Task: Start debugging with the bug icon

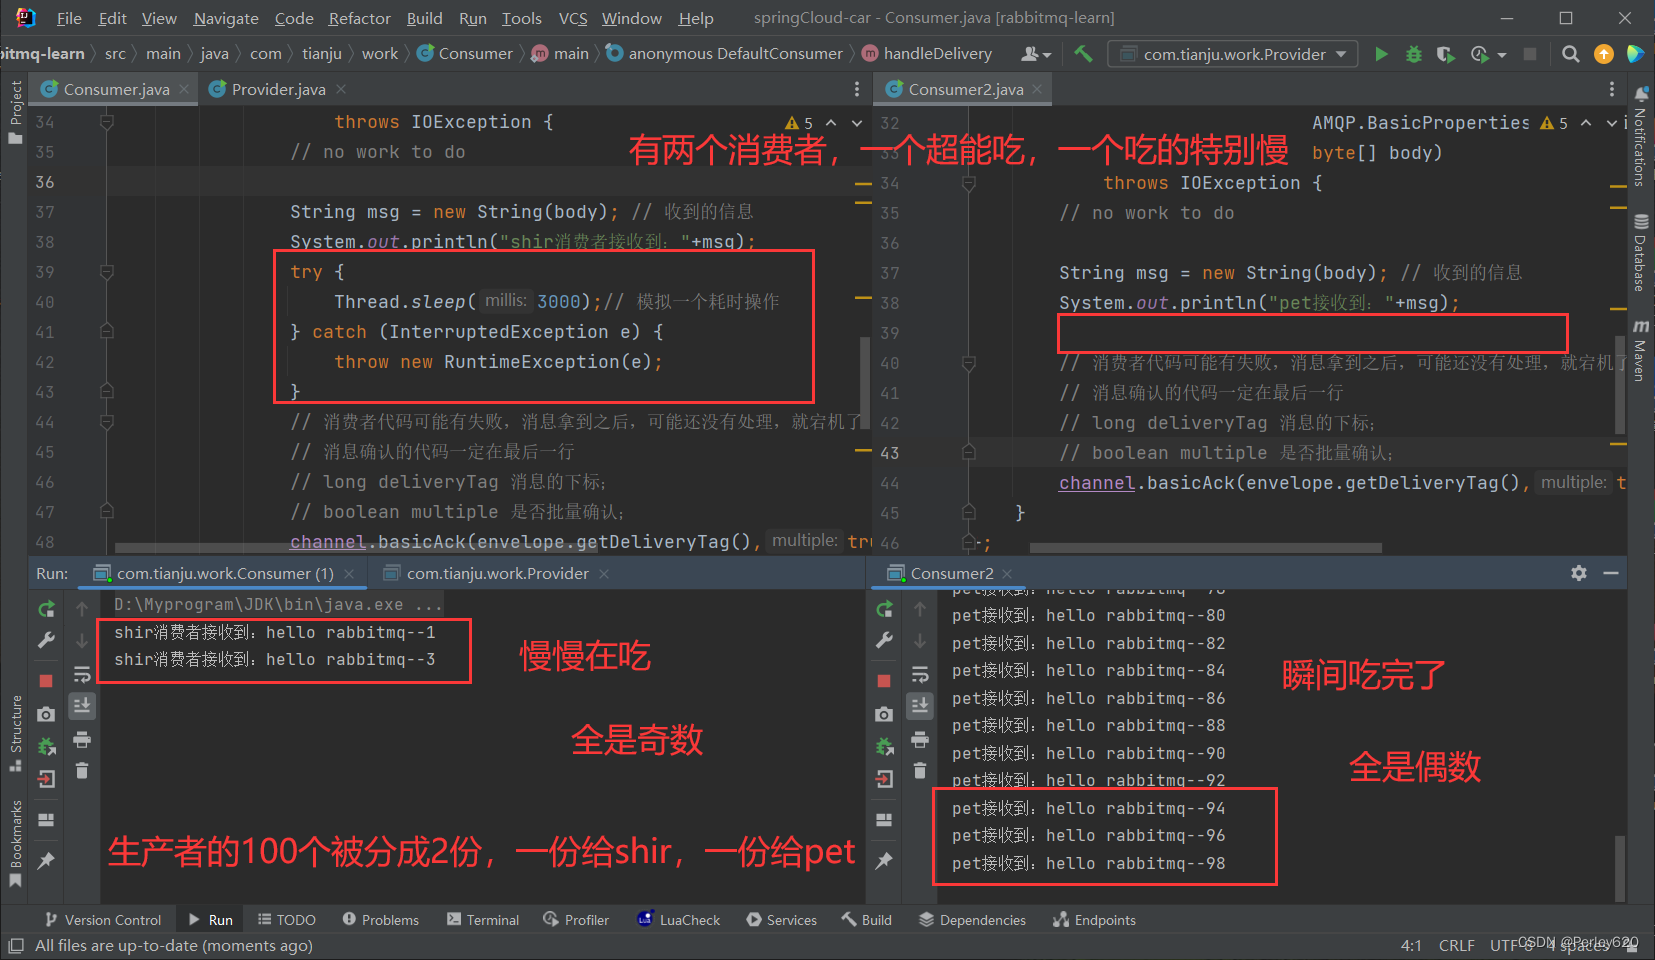Action: coord(1413,54)
